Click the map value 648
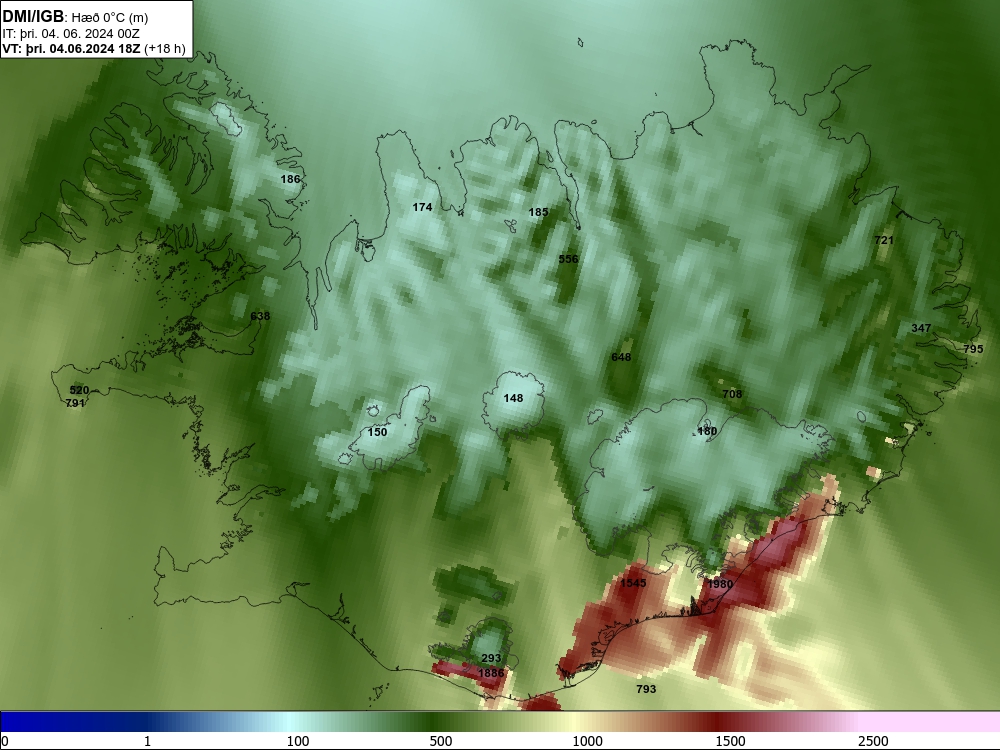The image size is (1000, 750). pyautogui.click(x=621, y=357)
